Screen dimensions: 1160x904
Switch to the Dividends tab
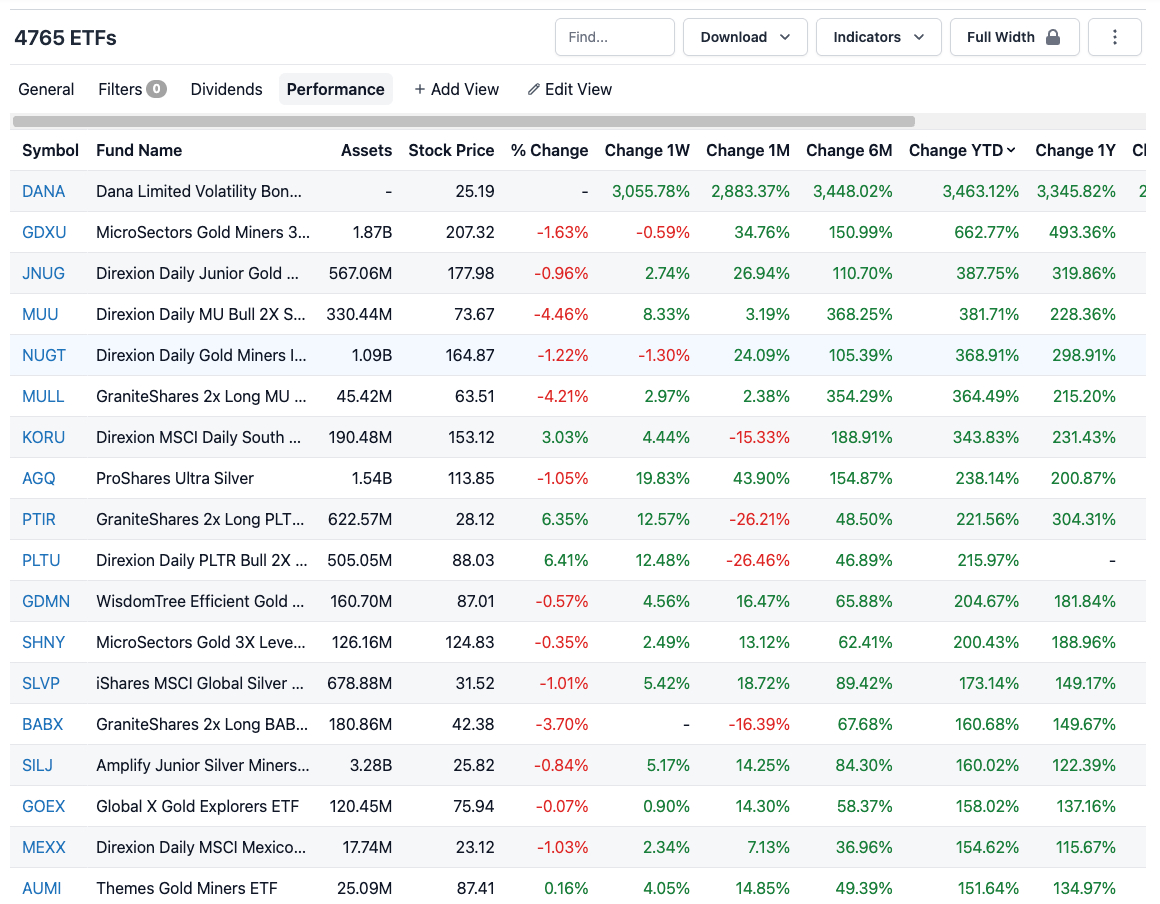tap(226, 89)
